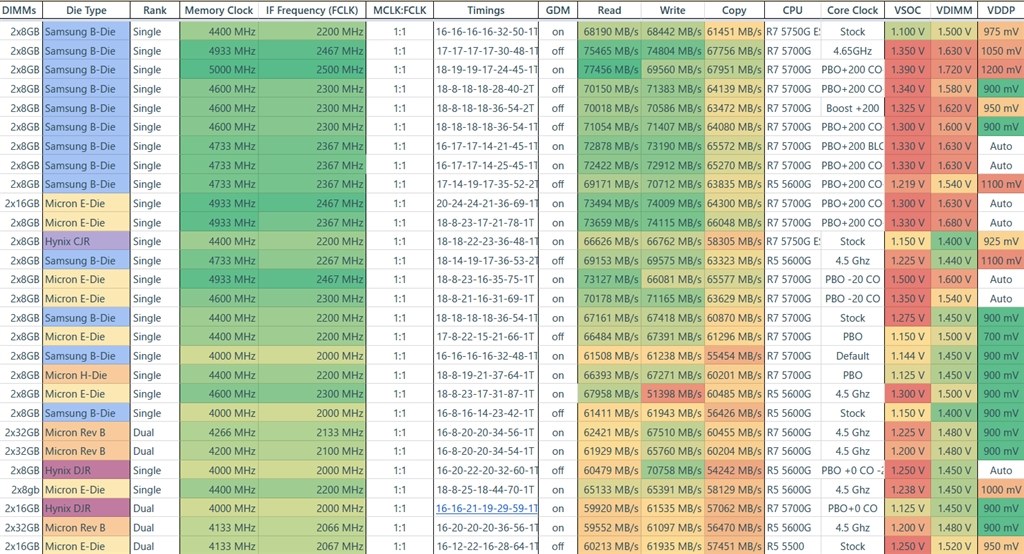1024x554 pixels.
Task: Select the 975 mV VDDP cell
Action: (1001, 31)
